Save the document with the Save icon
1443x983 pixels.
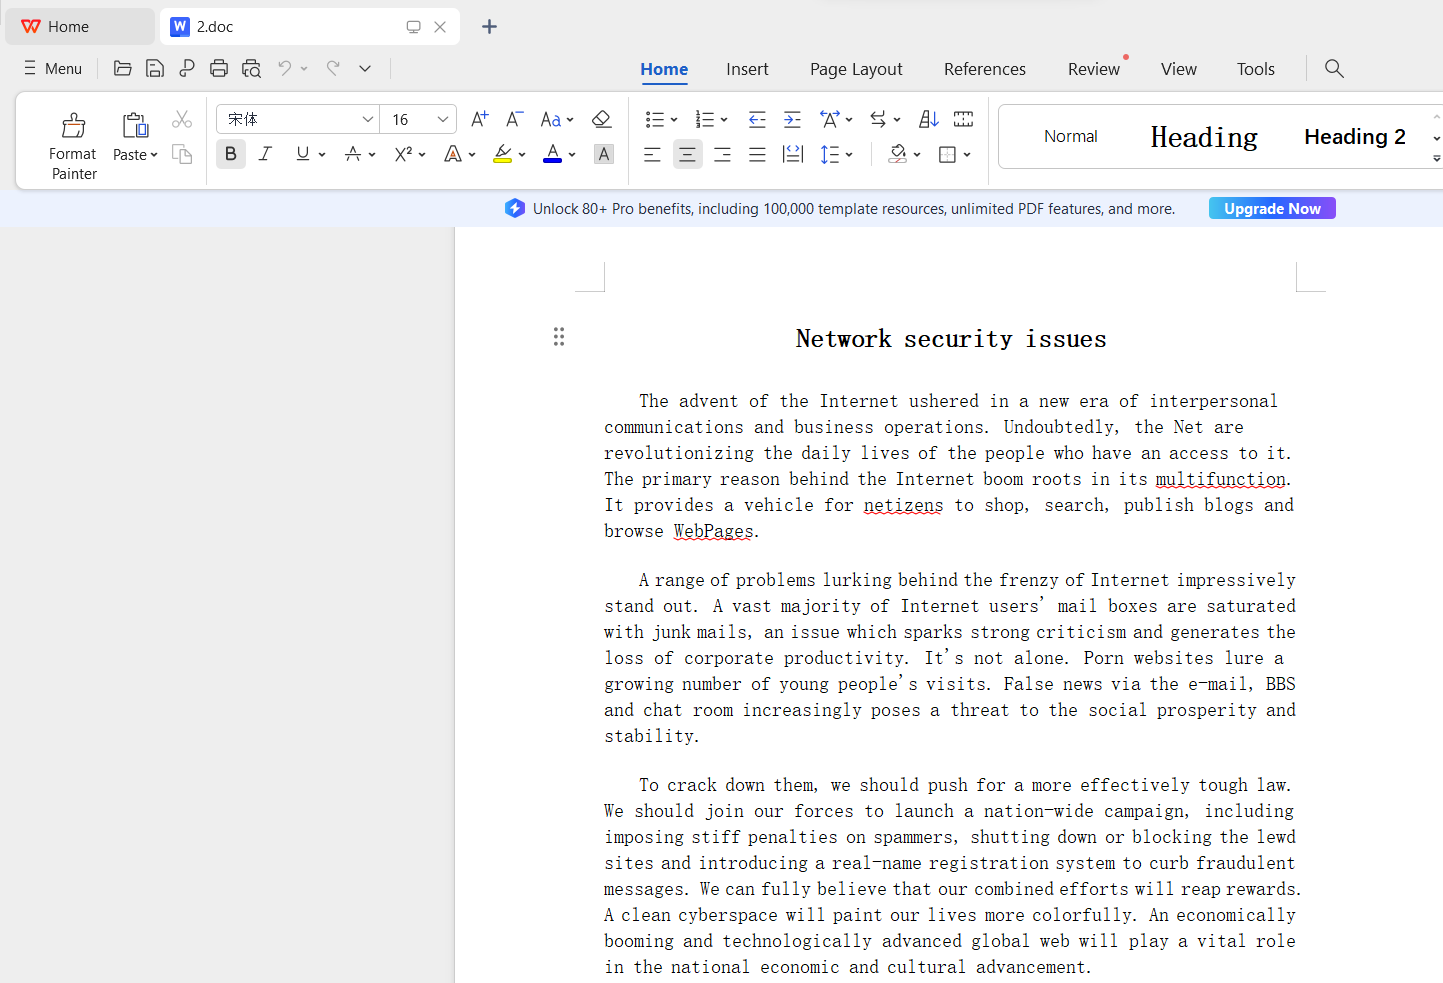[155, 68]
